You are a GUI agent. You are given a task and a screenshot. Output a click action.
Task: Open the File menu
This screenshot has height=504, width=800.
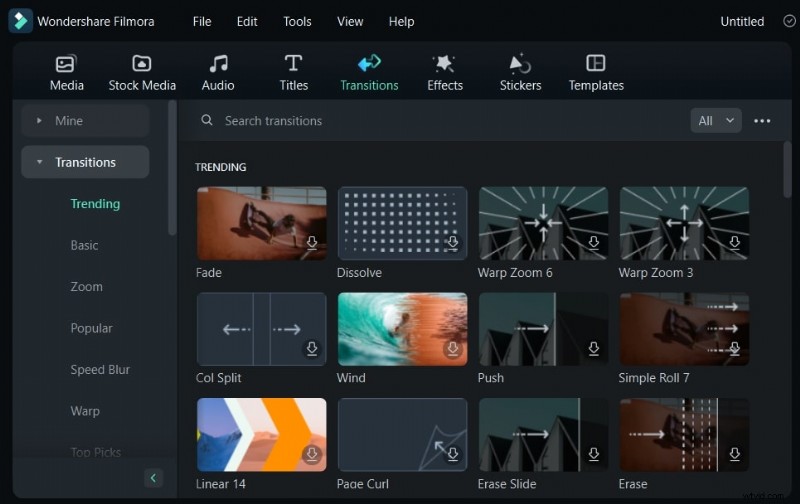[202, 21]
